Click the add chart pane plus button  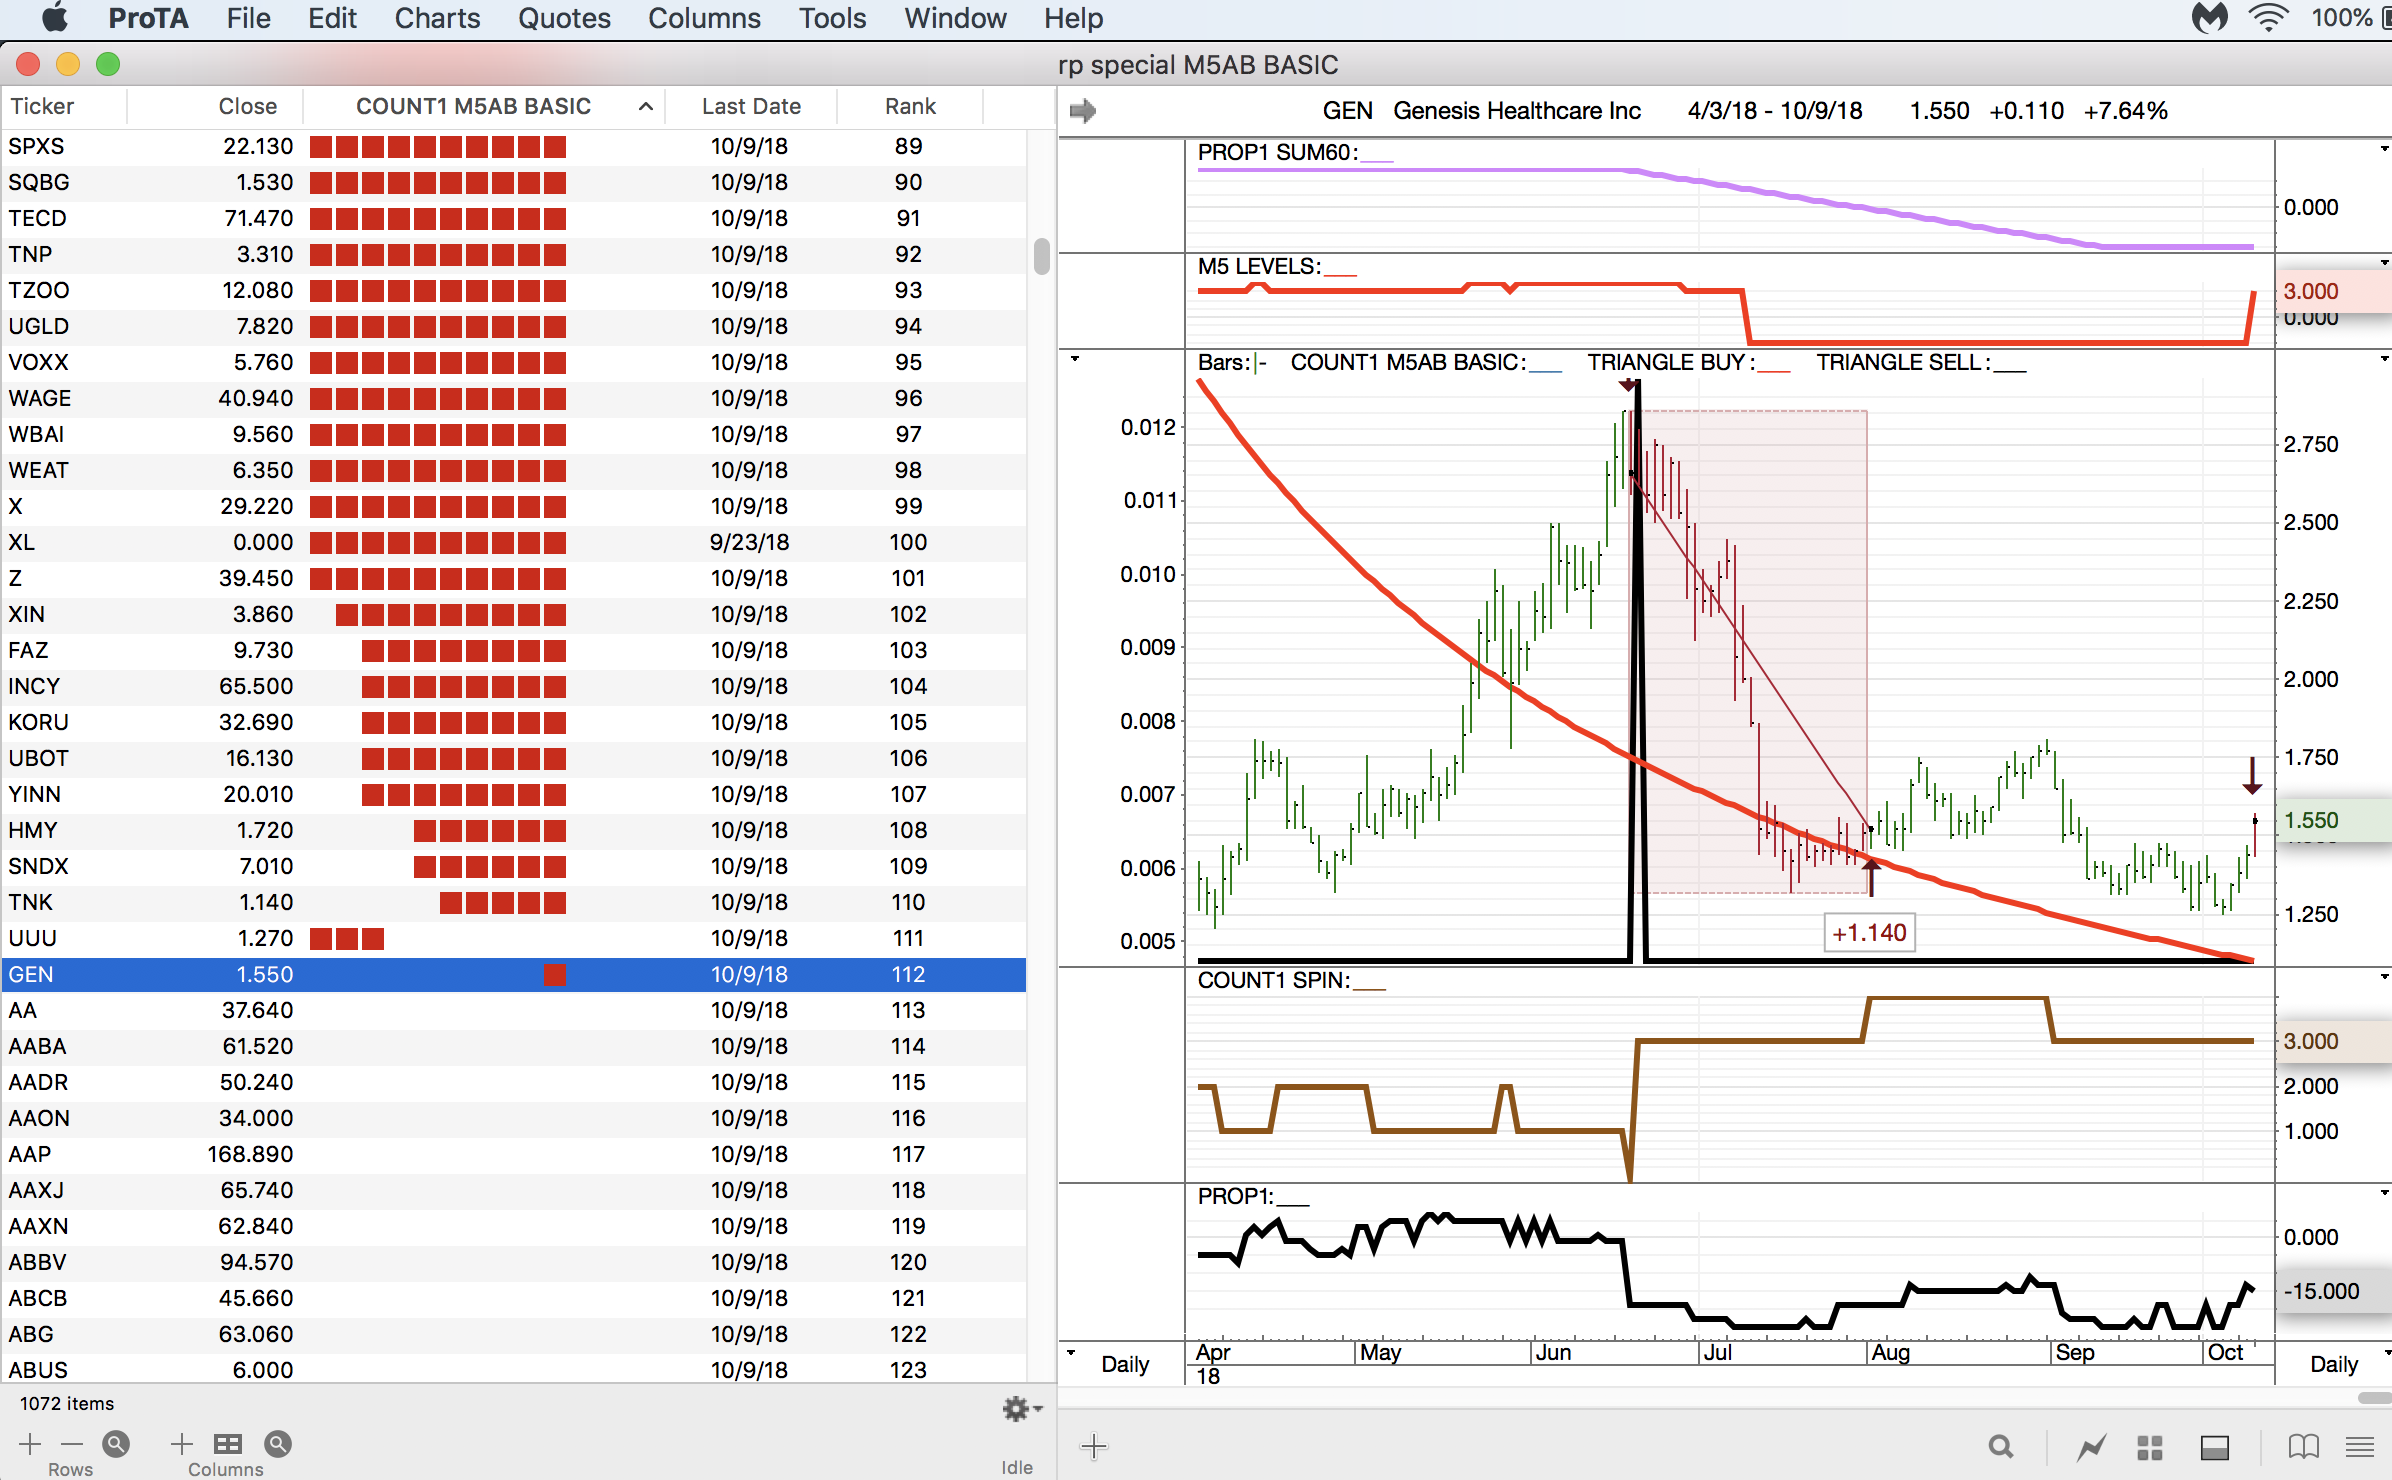1094,1447
